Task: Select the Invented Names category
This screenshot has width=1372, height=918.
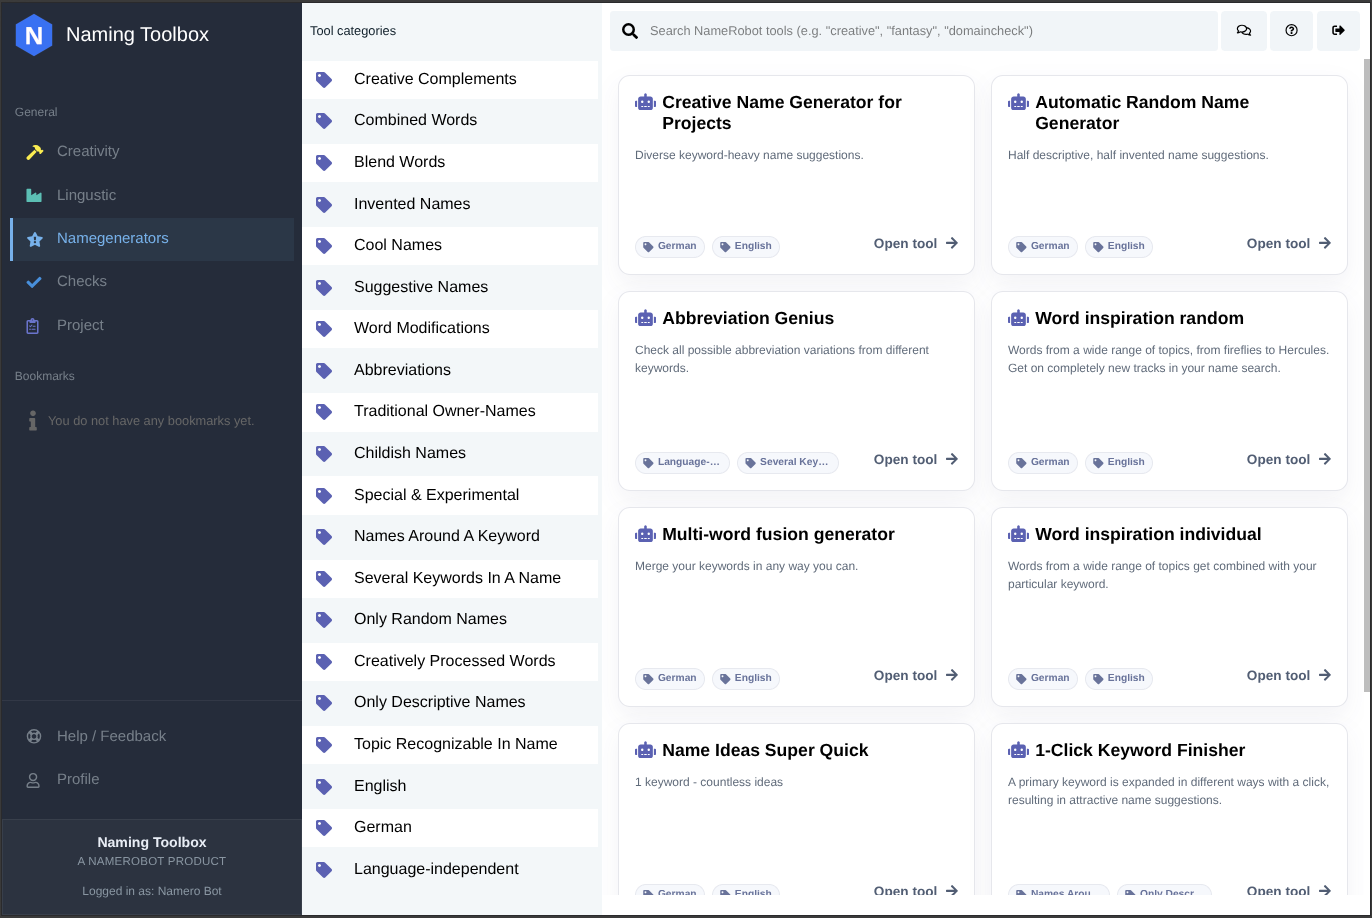Action: (411, 204)
